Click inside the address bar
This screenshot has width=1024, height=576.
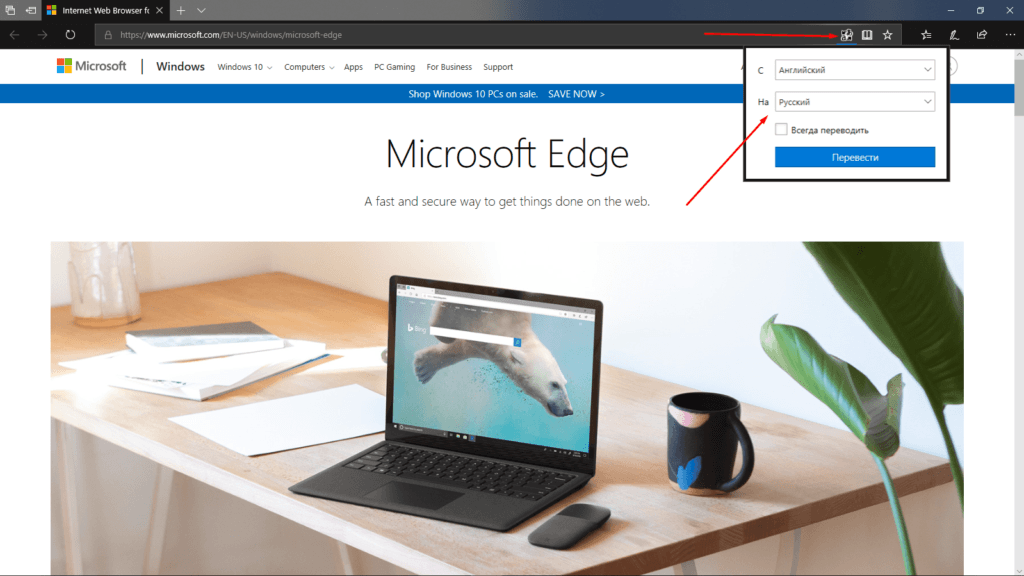point(300,34)
